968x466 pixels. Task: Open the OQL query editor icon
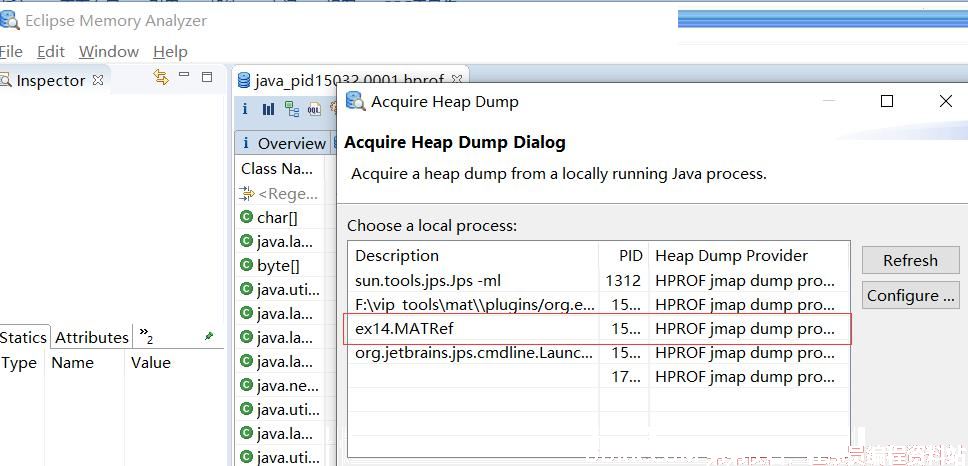point(314,110)
